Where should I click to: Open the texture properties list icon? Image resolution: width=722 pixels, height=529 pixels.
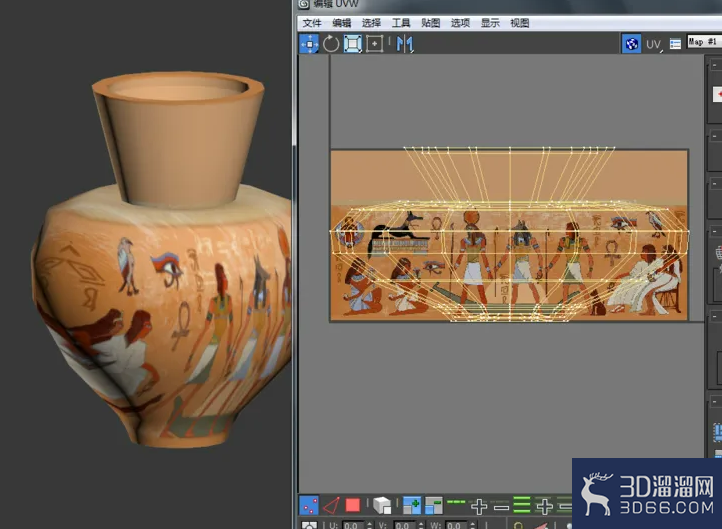tap(675, 44)
